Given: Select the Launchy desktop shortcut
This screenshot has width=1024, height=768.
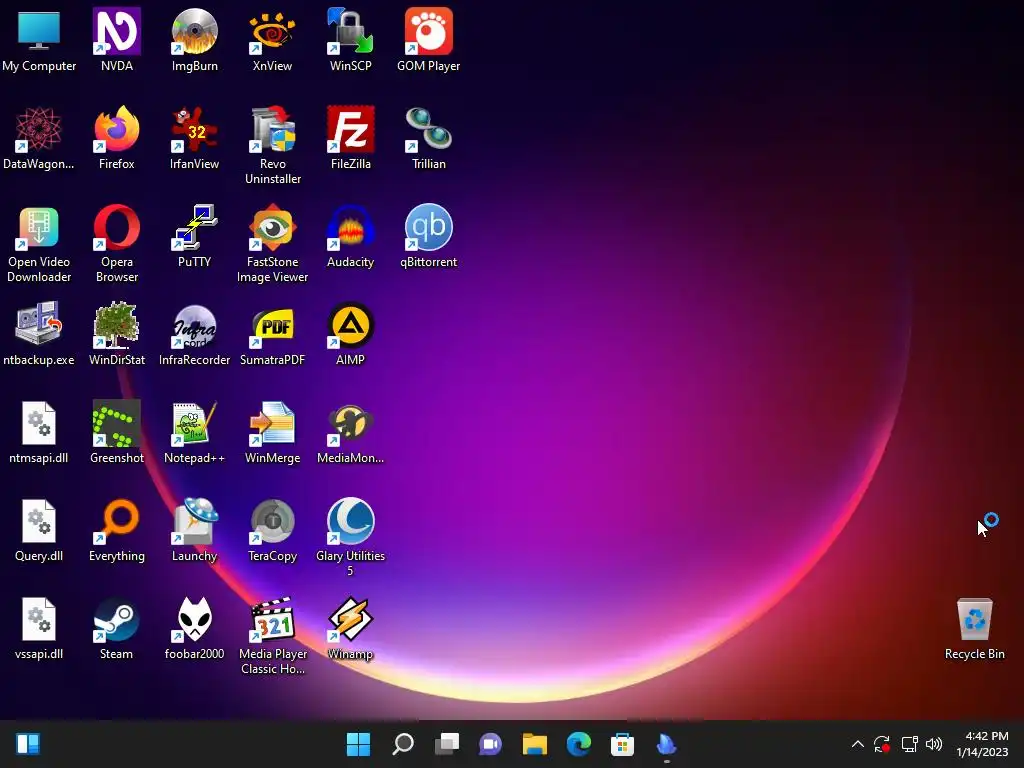Looking at the screenshot, I should click(x=194, y=521).
